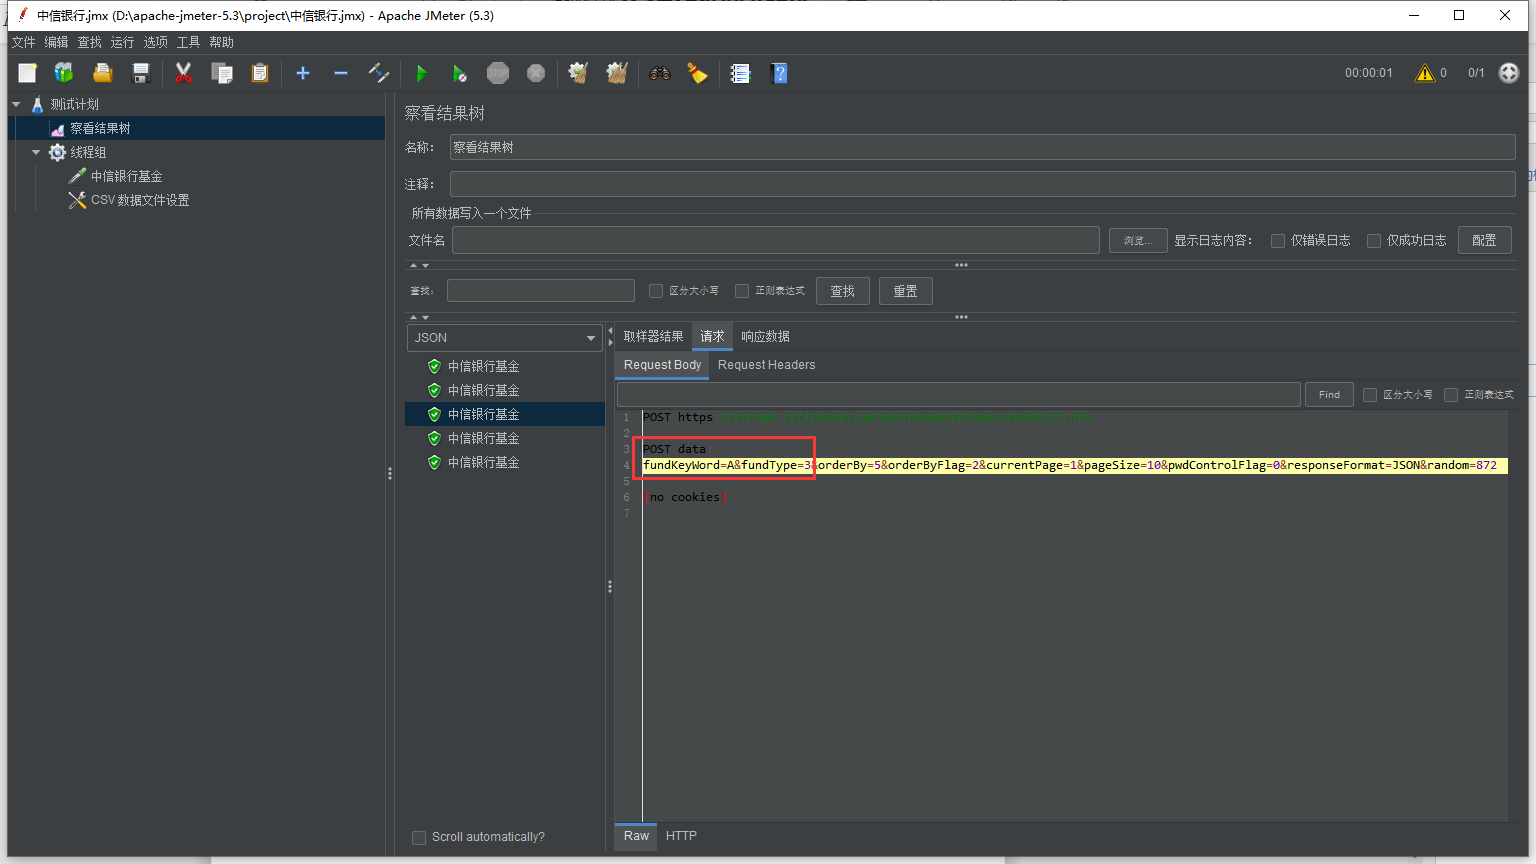Click the Clear results broom icon
This screenshot has width=1536, height=864.
pyautogui.click(x=578, y=73)
